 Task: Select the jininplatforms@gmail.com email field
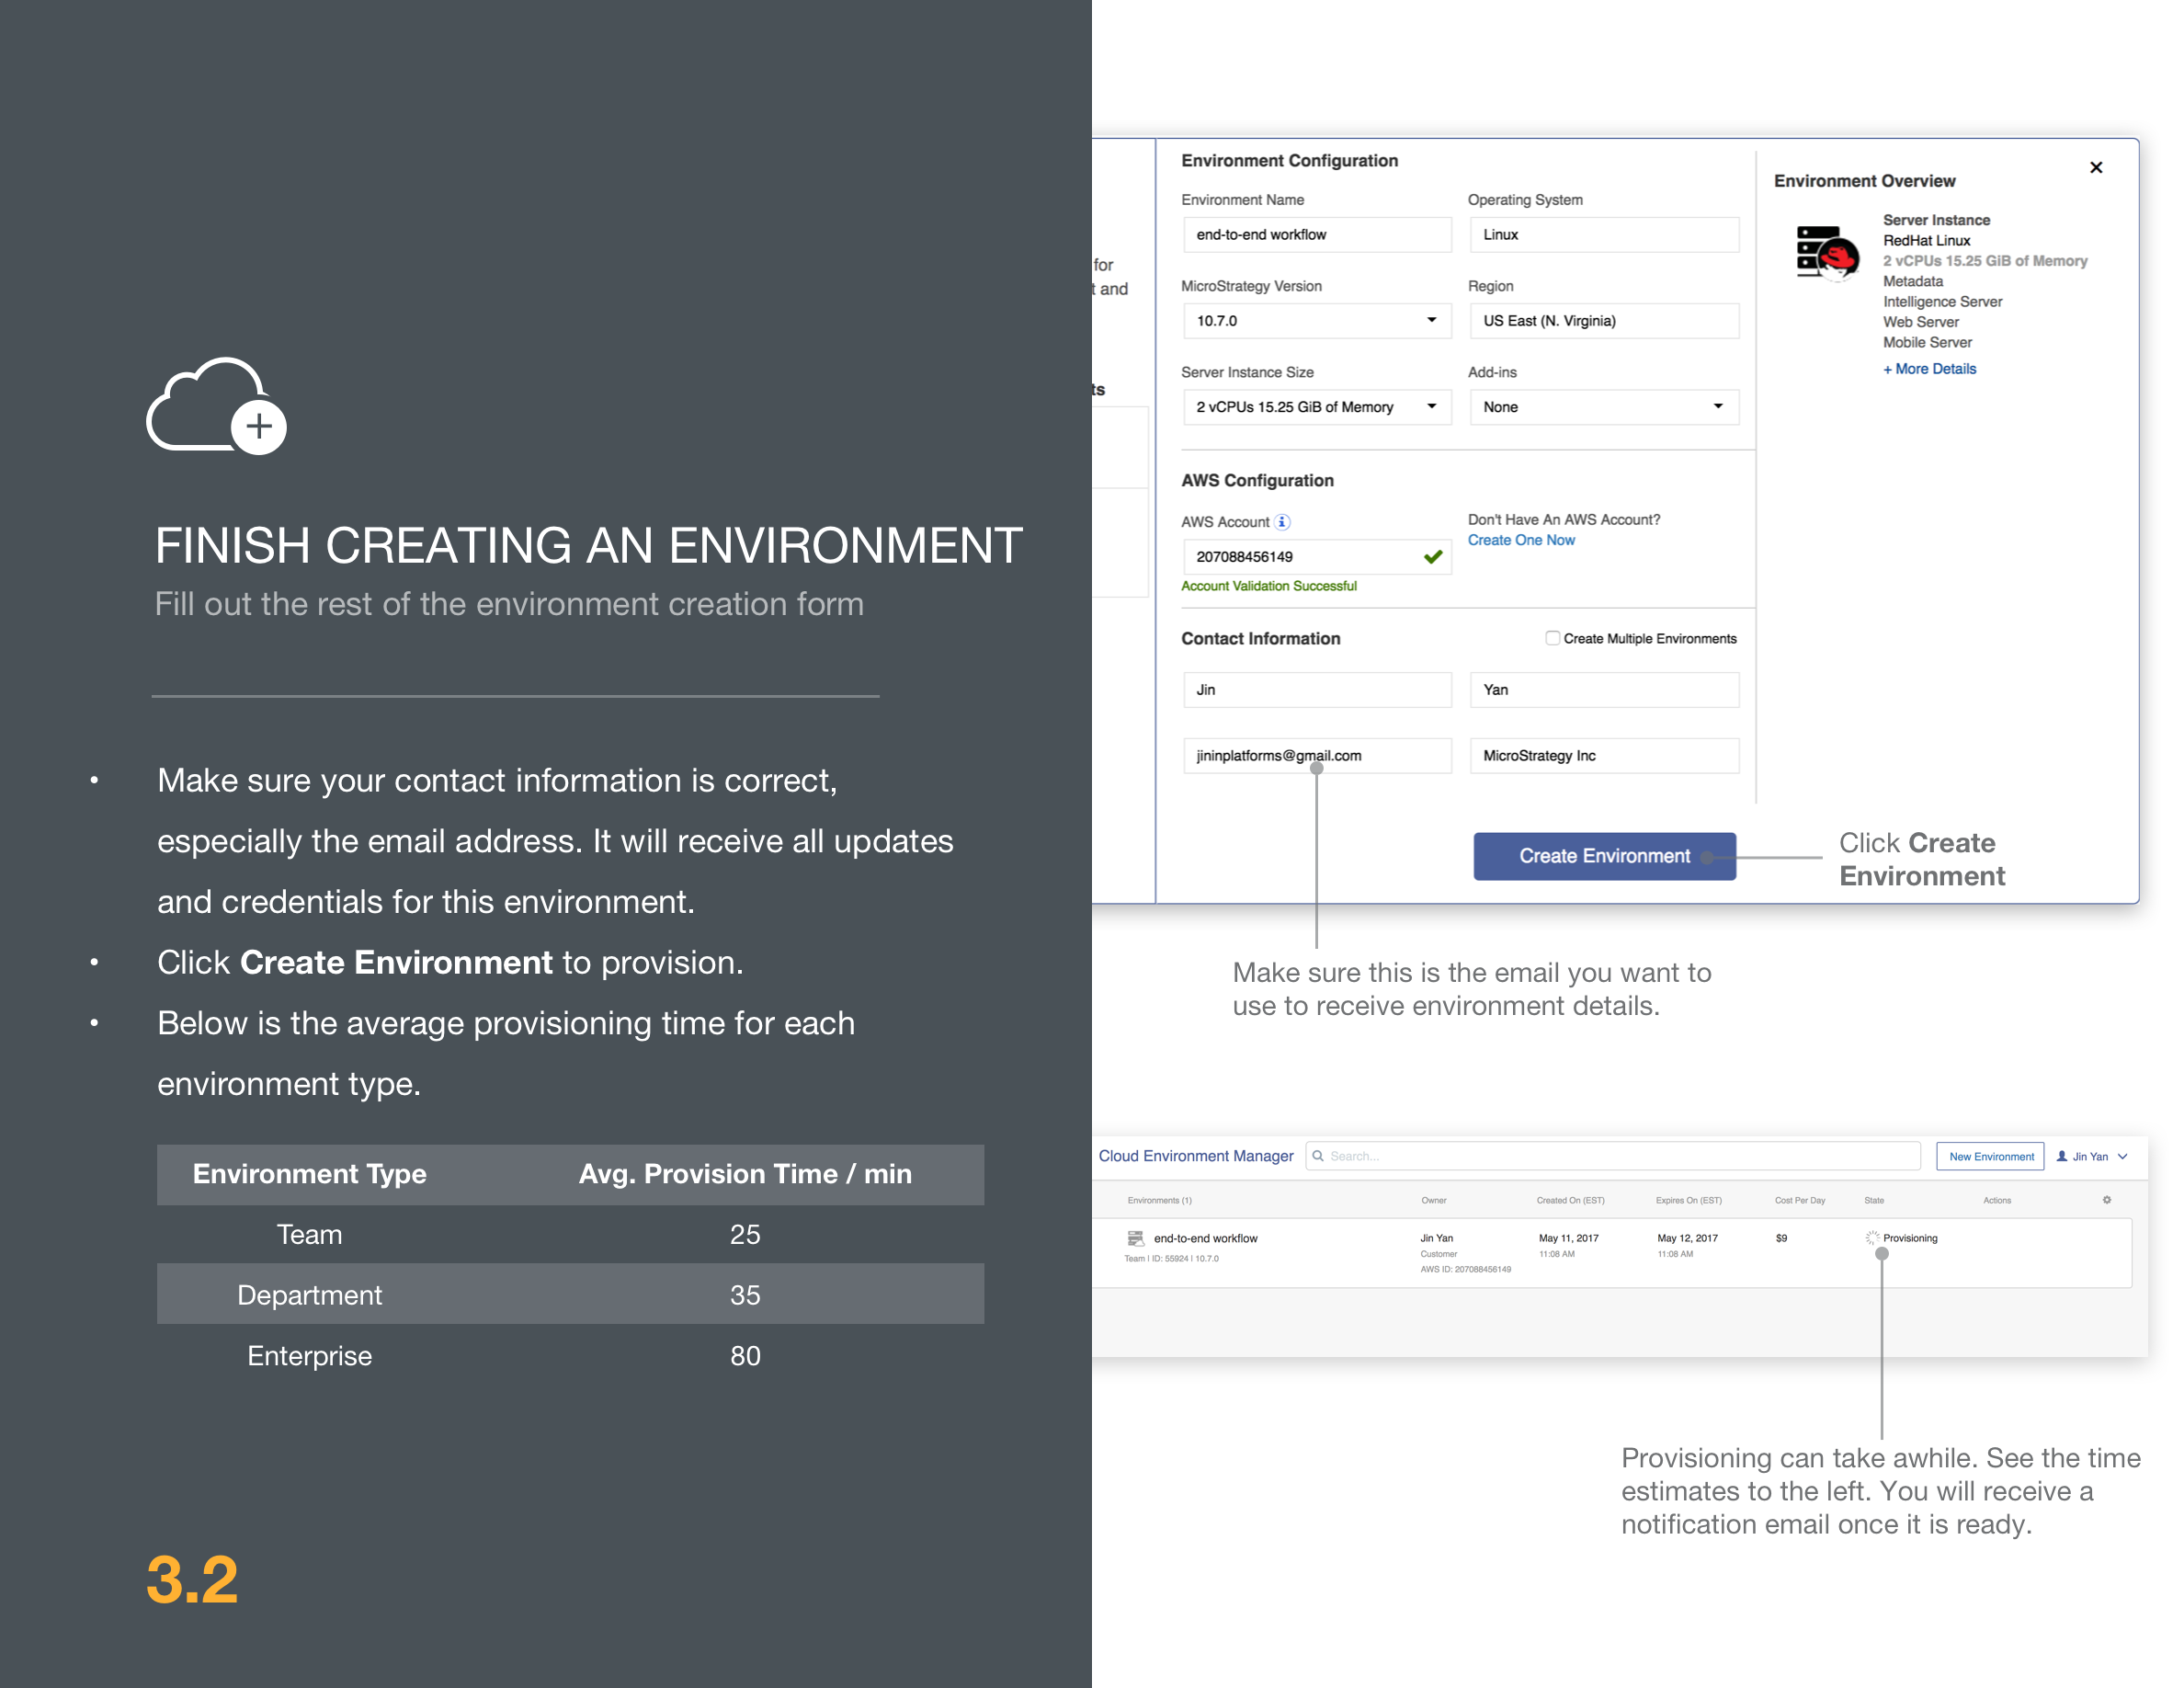(1316, 755)
